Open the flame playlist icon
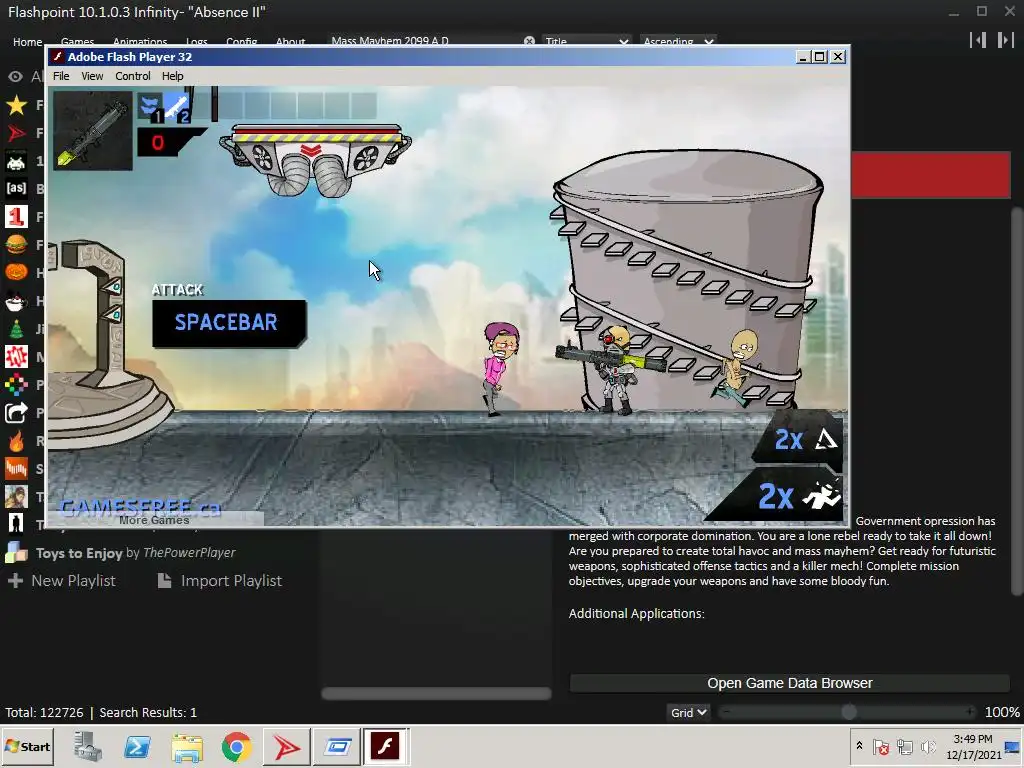Screen dimensions: 1024x768 click(16, 441)
